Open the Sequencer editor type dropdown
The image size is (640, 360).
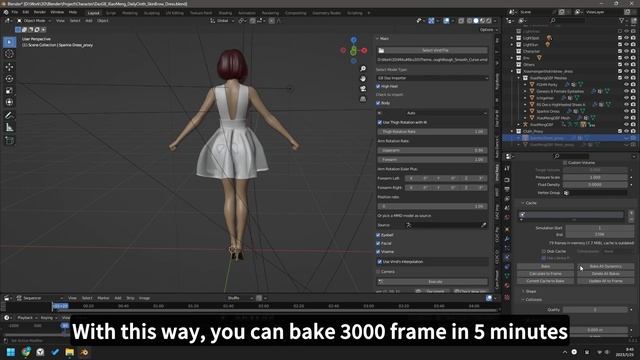click(x=40, y=298)
